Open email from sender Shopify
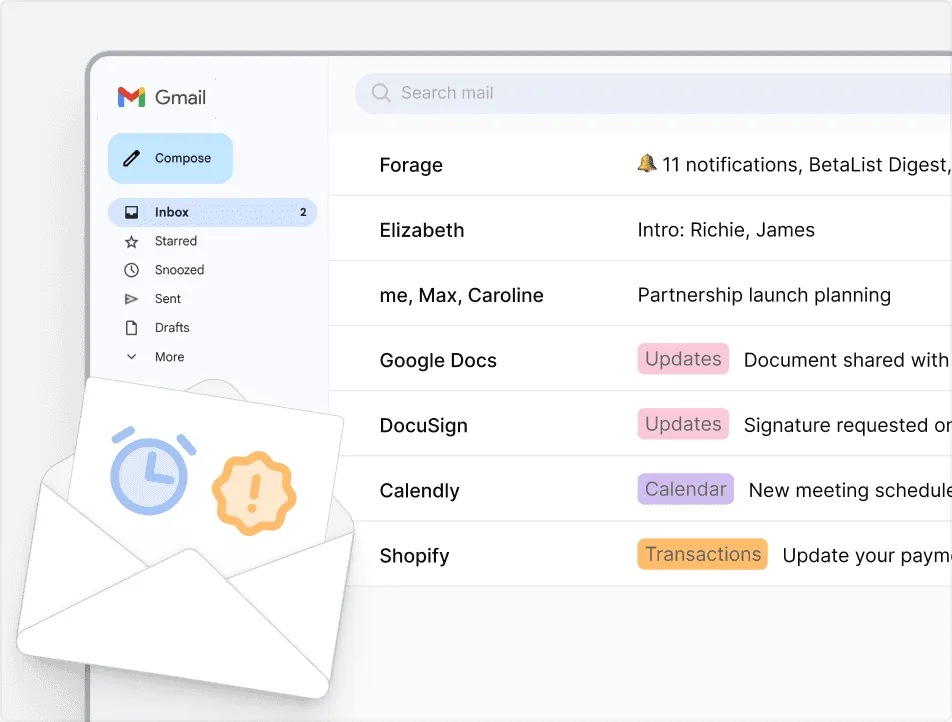Image resolution: width=952 pixels, height=722 pixels. pos(415,556)
